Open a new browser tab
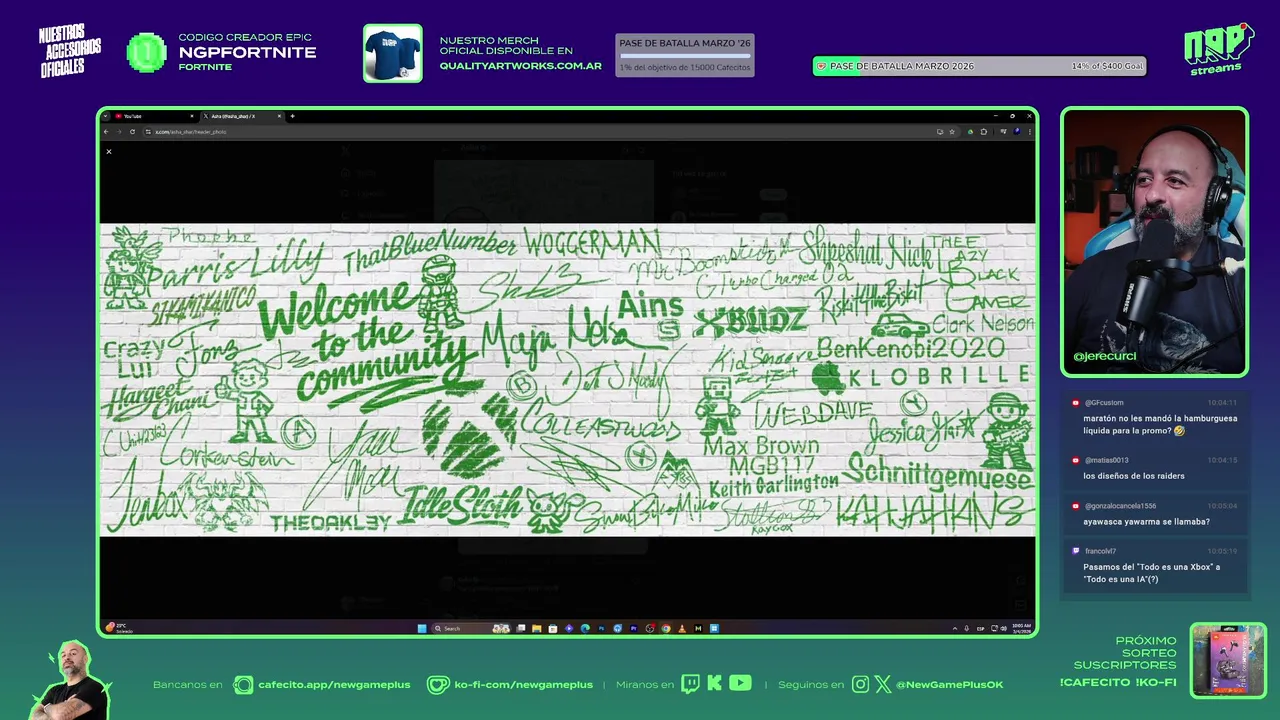 tap(292, 116)
